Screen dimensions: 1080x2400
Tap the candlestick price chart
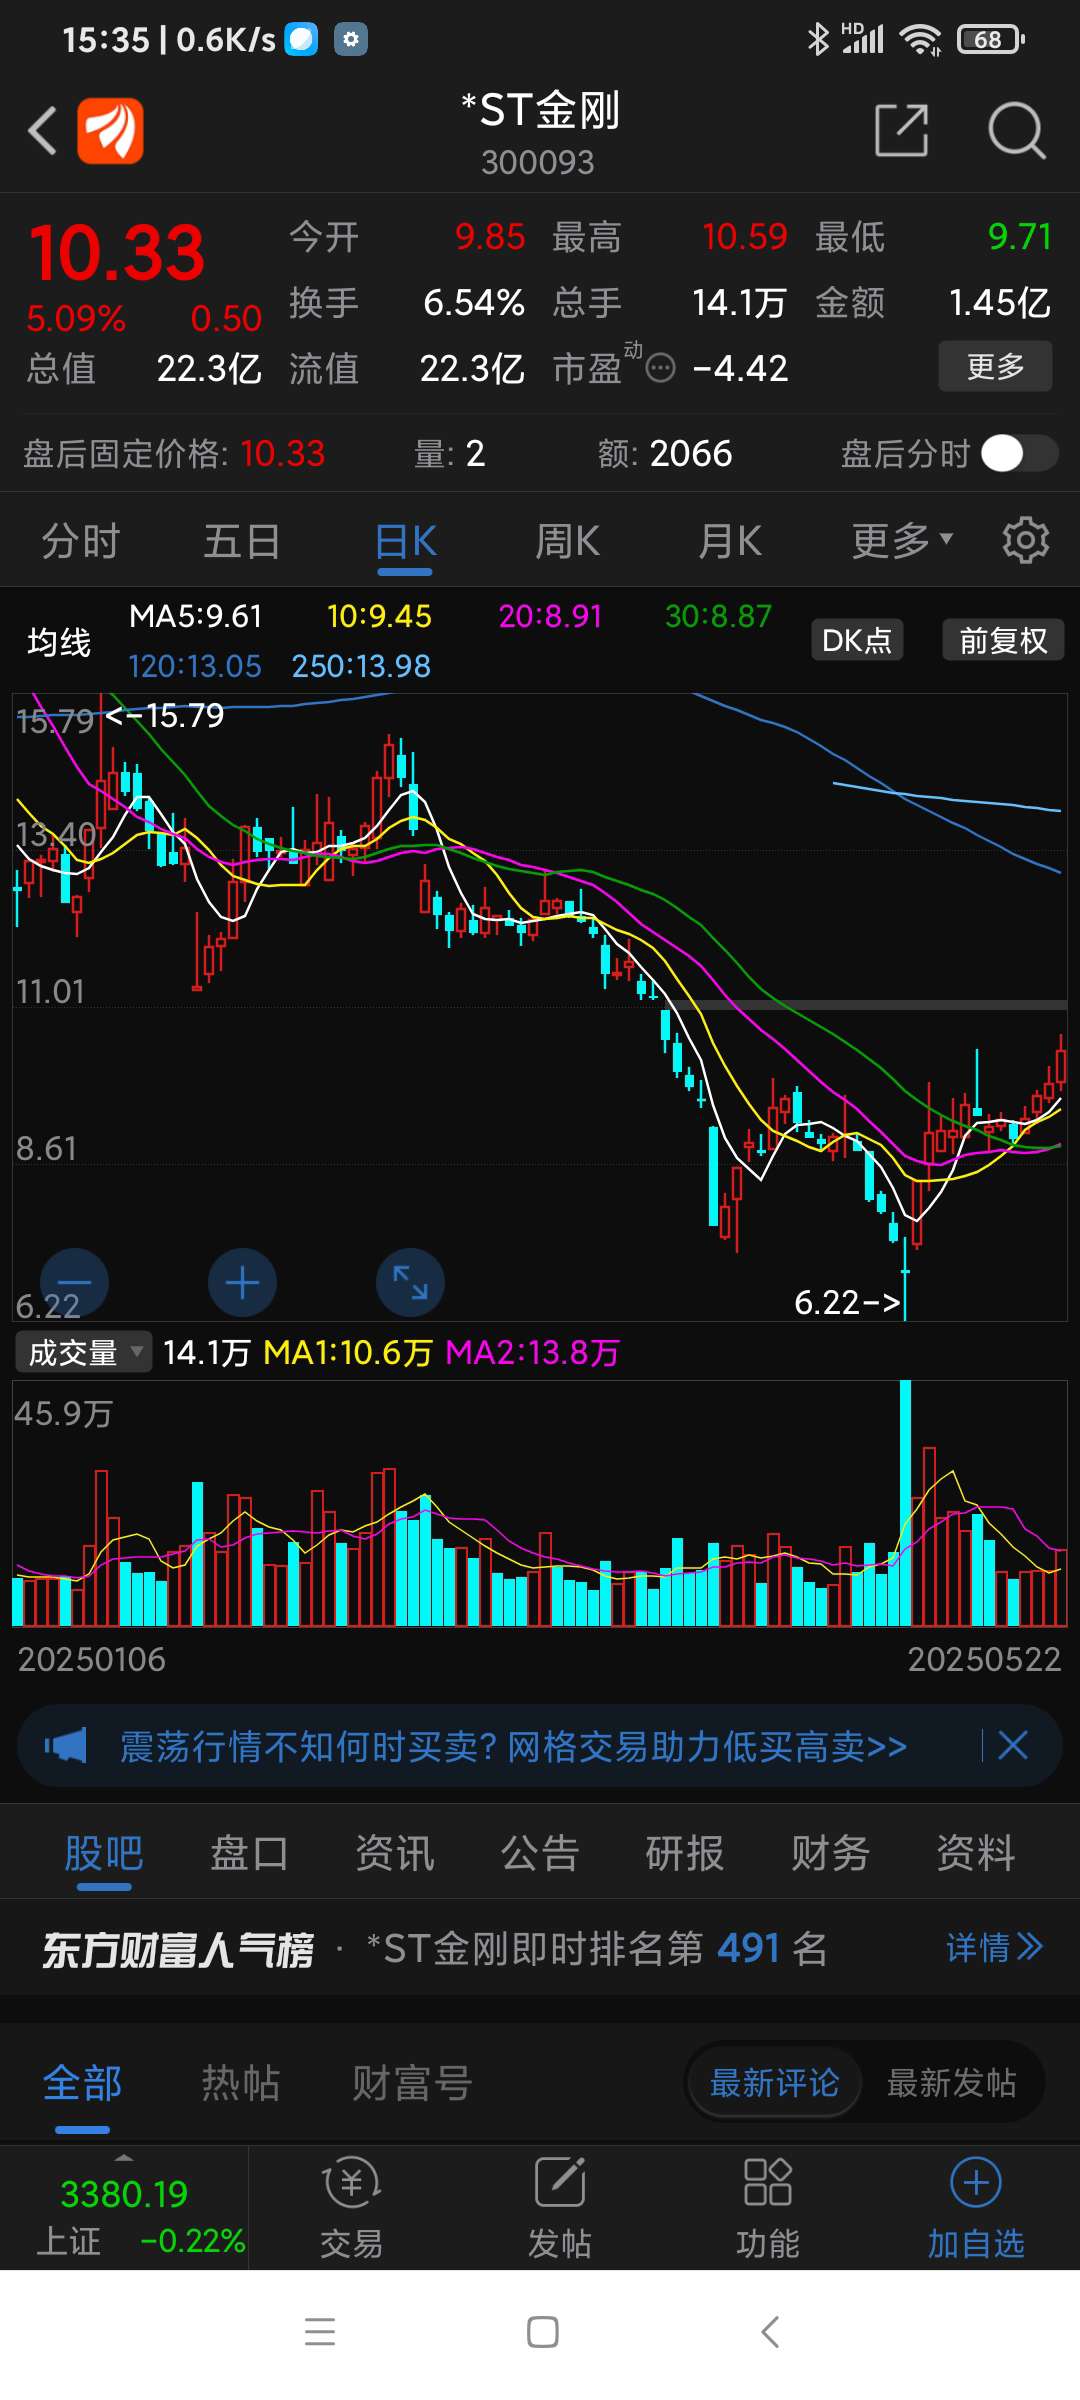coord(540,1007)
